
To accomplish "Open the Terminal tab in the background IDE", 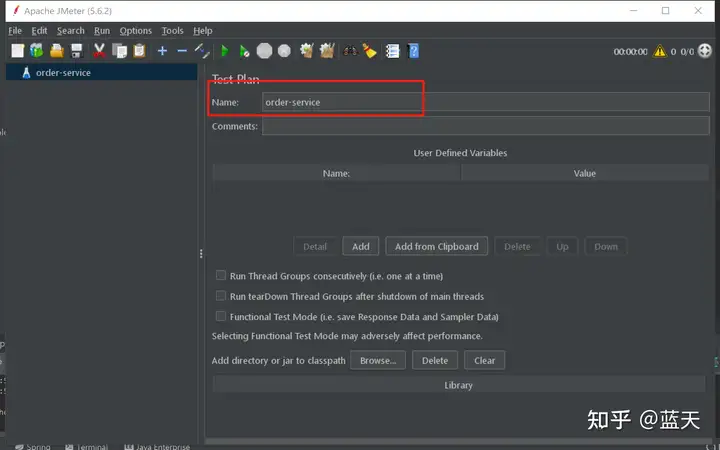I will tap(87, 446).
